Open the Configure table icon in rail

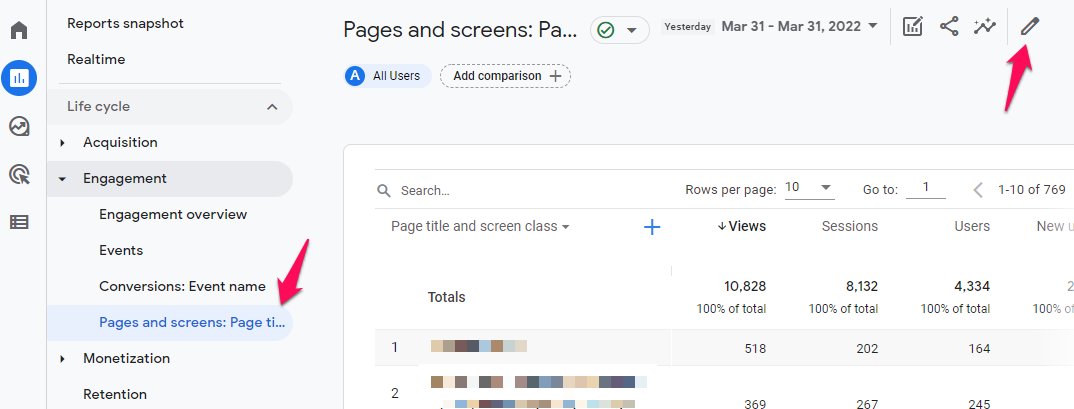[x=19, y=222]
